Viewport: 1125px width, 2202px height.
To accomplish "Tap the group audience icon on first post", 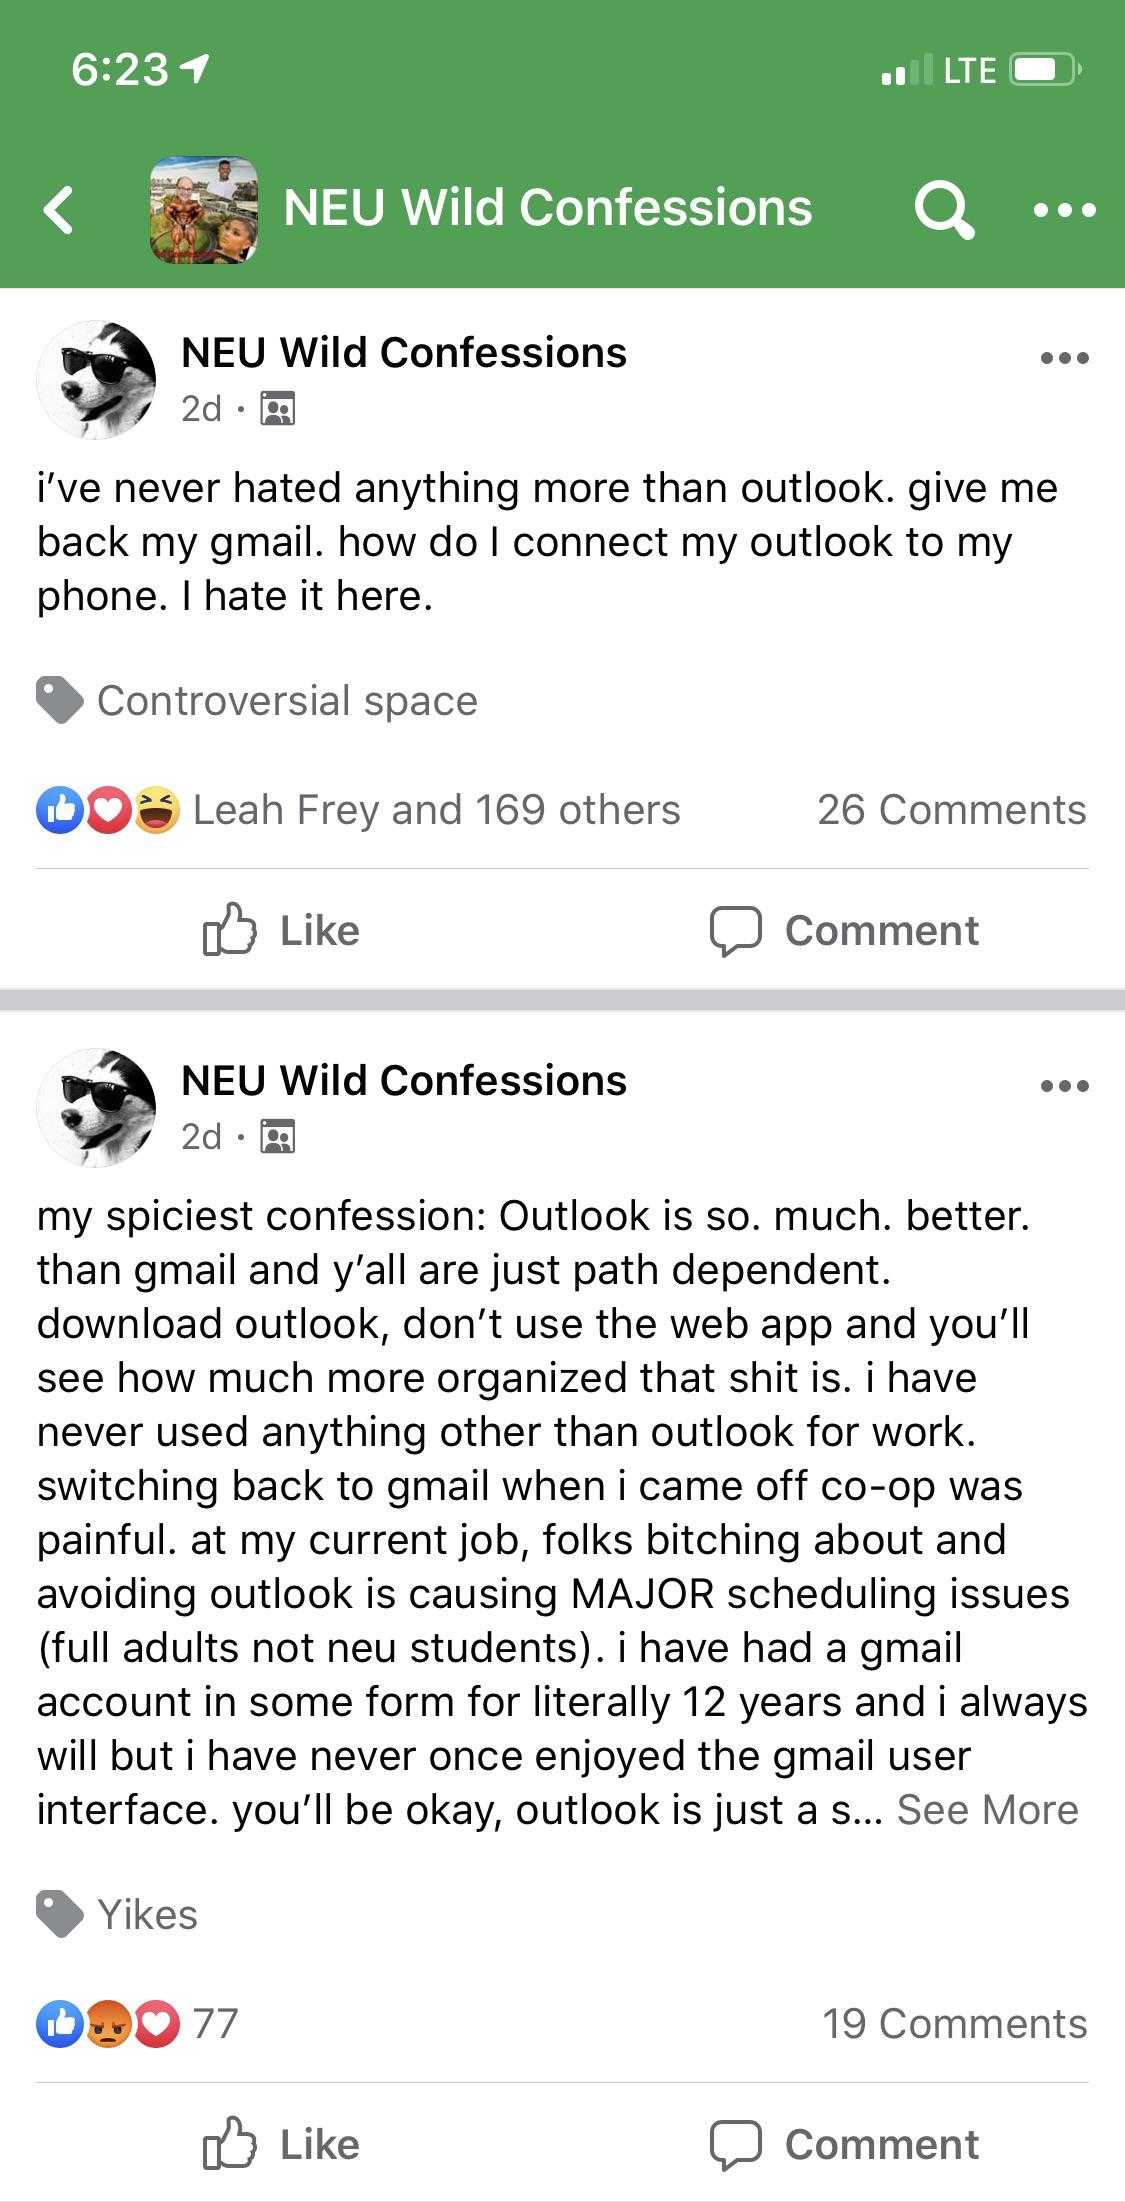I will tap(277, 409).
